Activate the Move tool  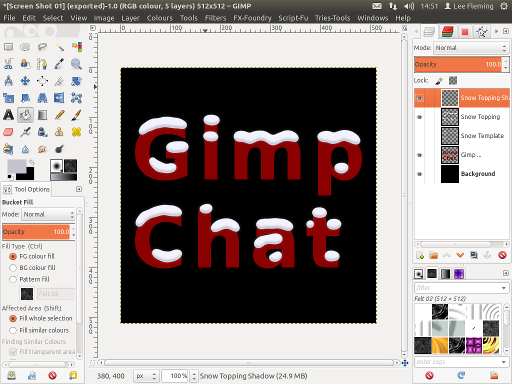(25, 81)
